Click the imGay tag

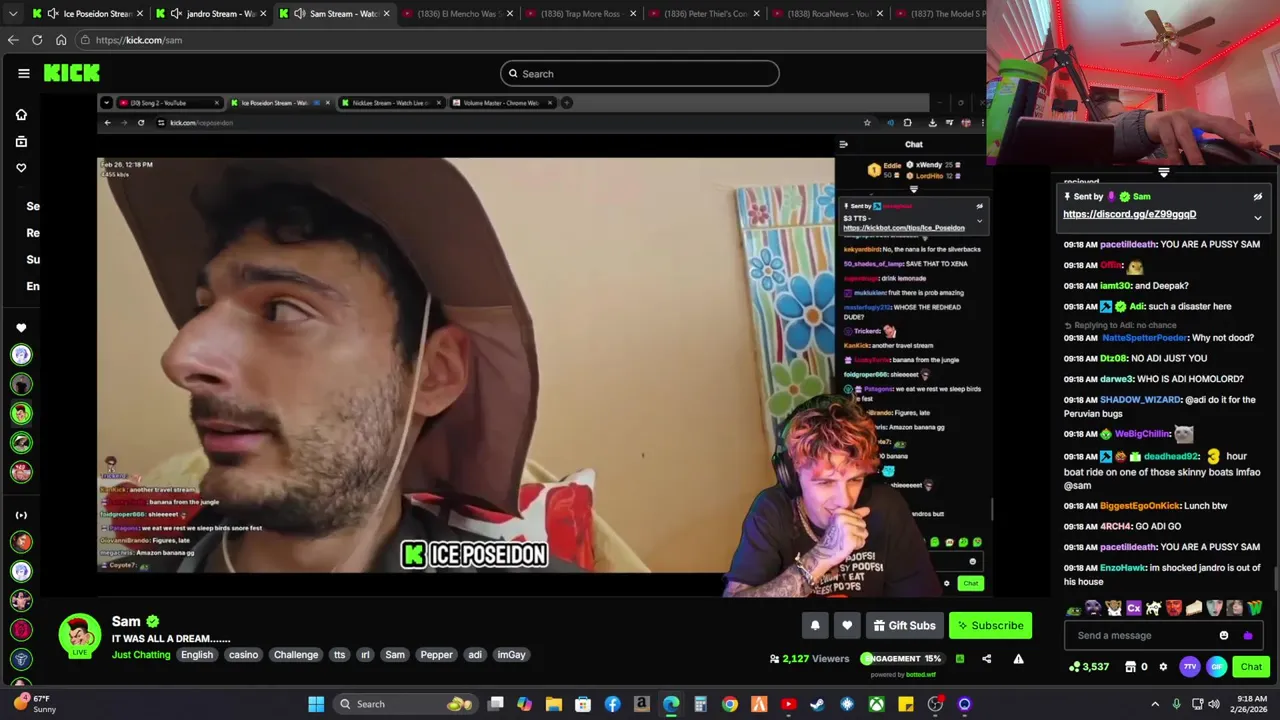tap(511, 655)
